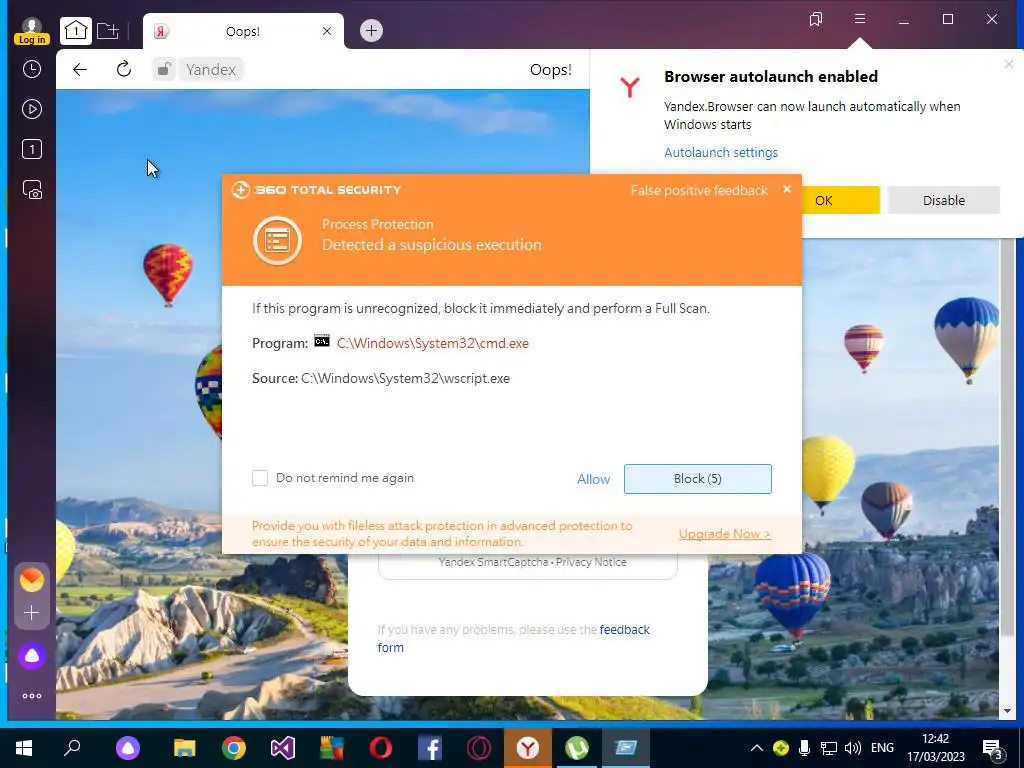Screen dimensions: 1024x768
Task: Open volume control in tray
Action: pyautogui.click(x=852, y=748)
